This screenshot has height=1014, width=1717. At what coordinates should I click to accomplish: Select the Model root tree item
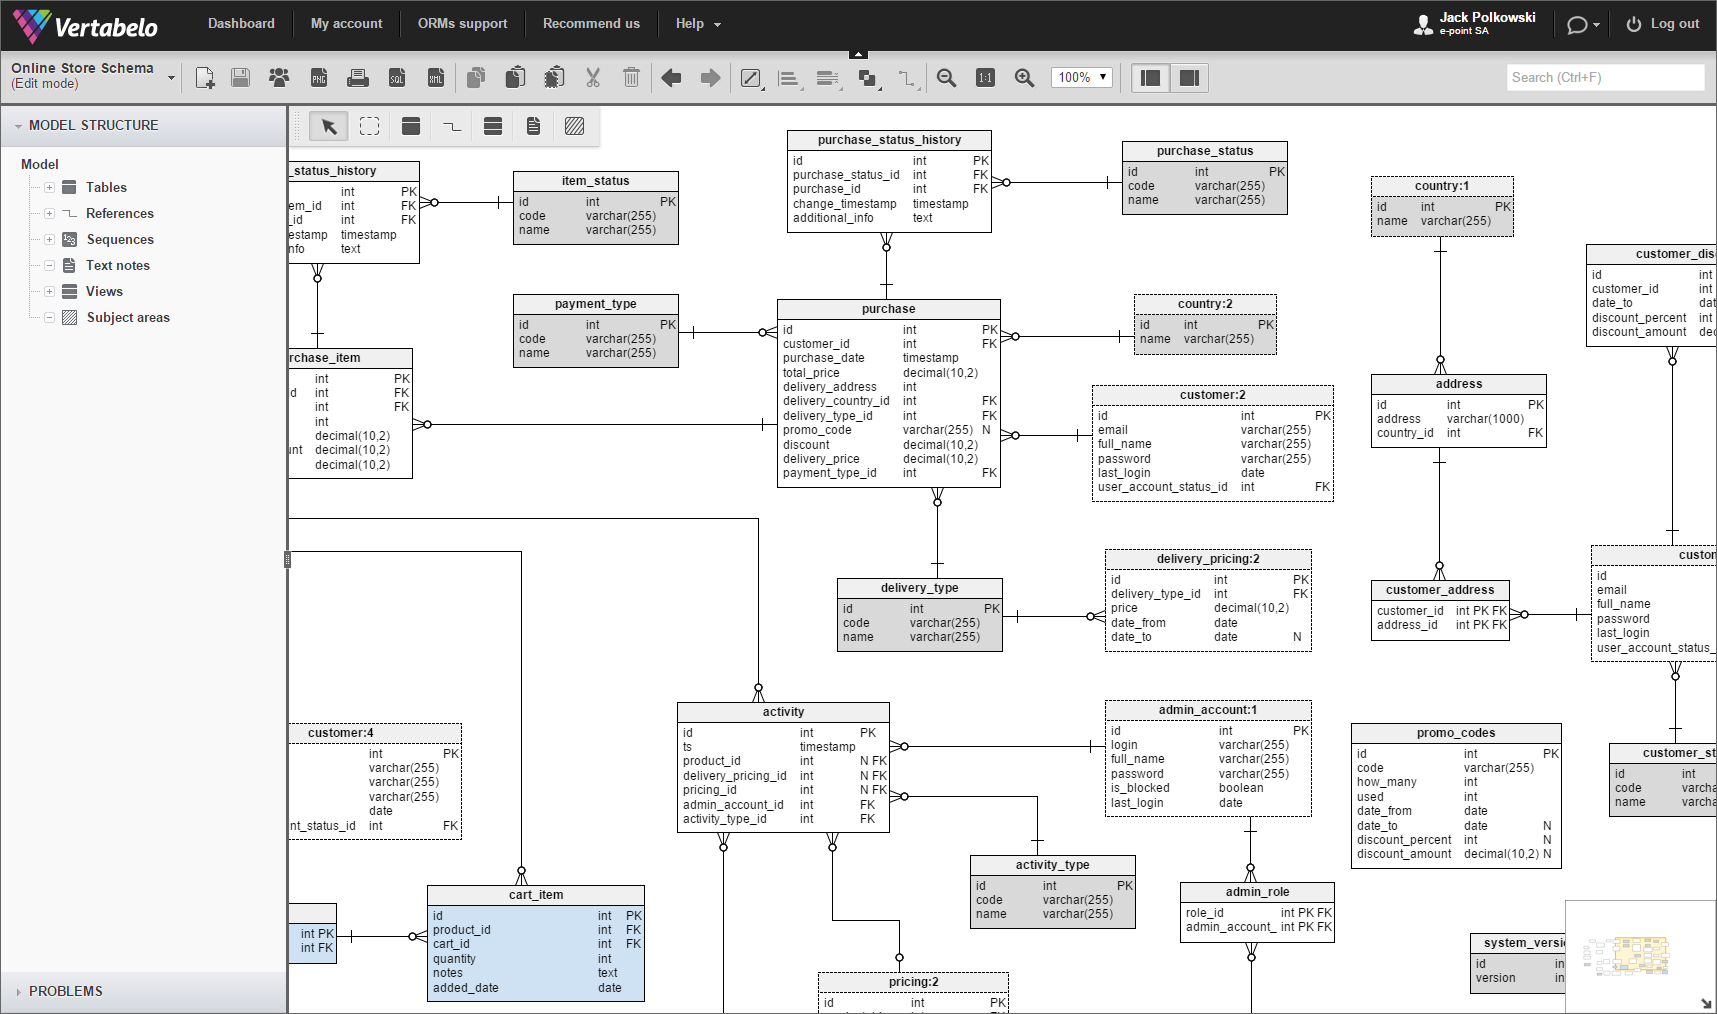[x=40, y=164]
